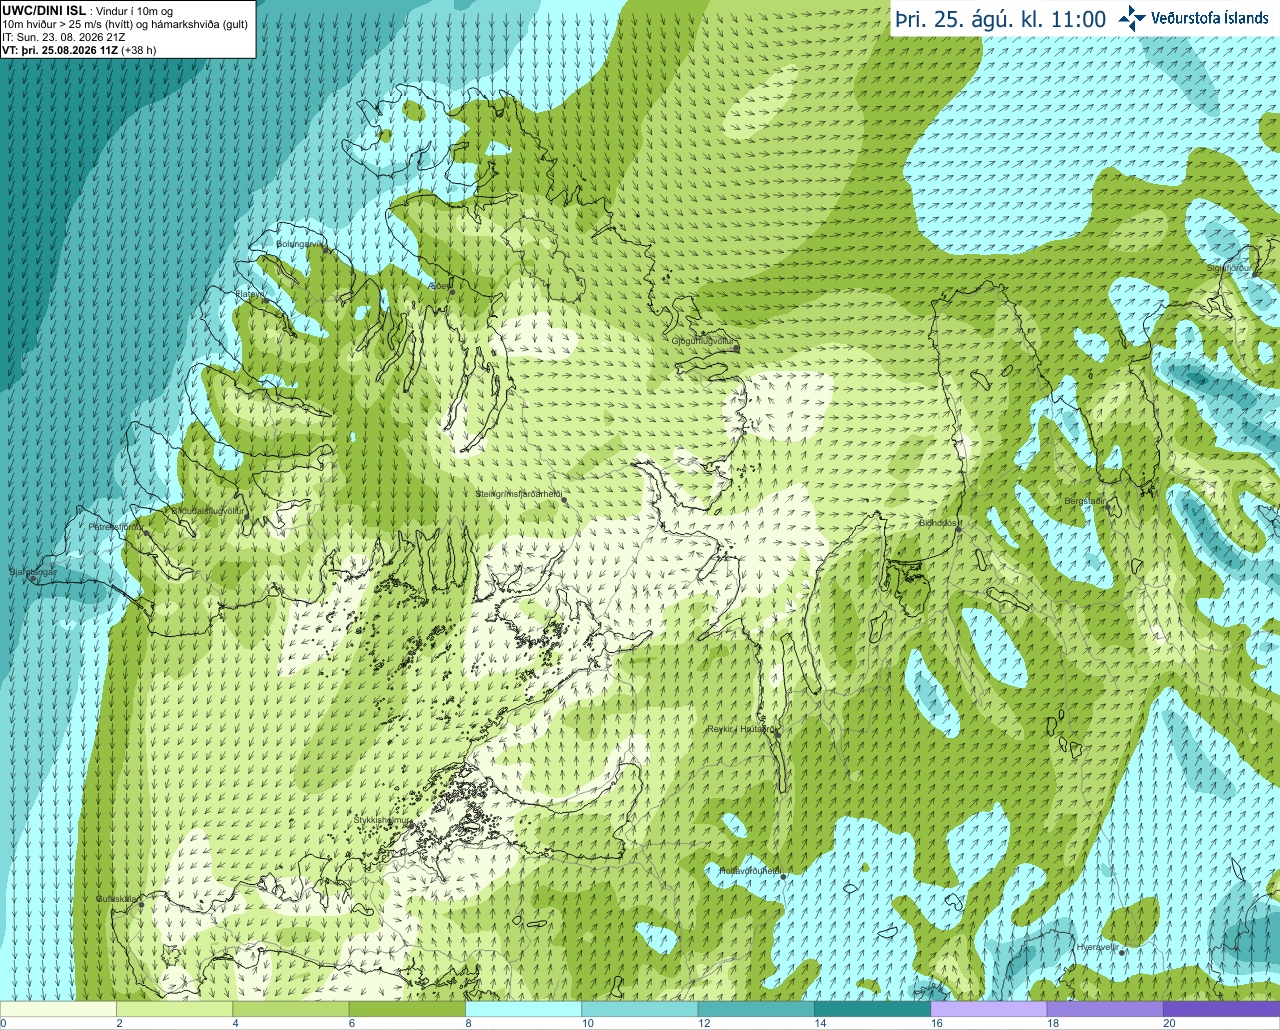Pick the 8–10 m/s light cyan legend swatch
Viewport: 1280px width, 1030px height.
(523, 1009)
